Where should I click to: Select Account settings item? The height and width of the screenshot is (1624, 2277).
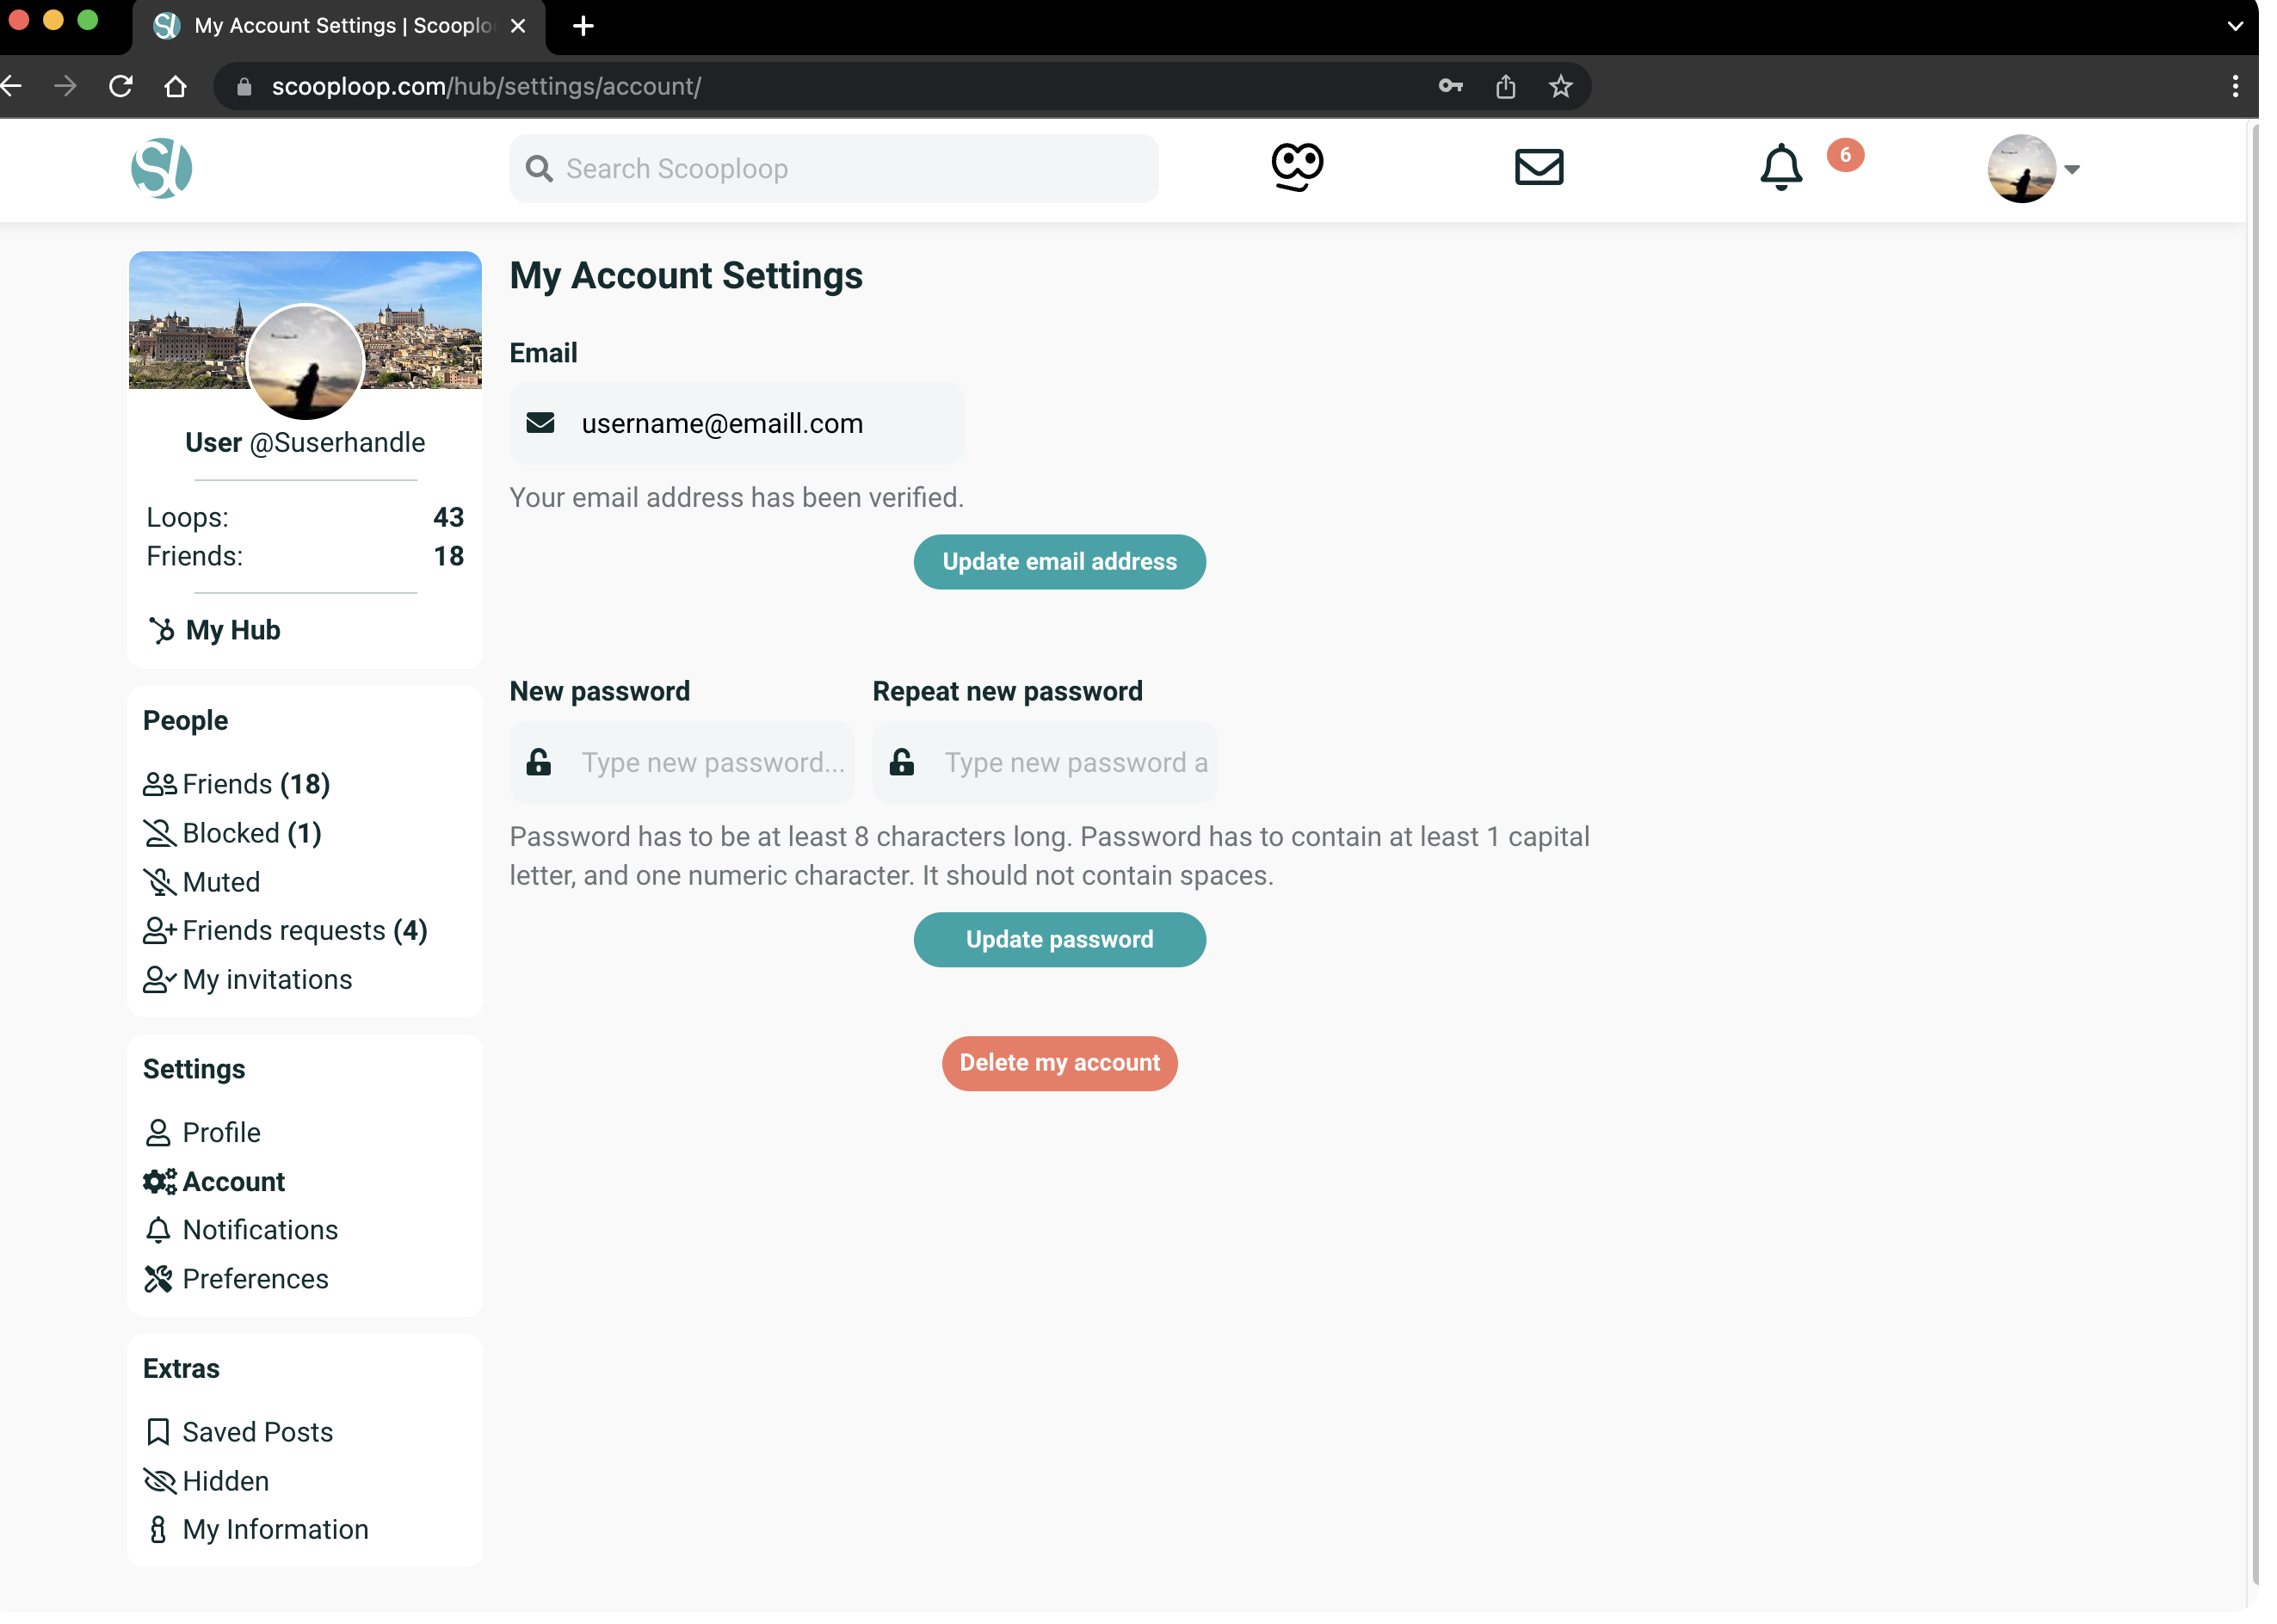click(214, 1182)
